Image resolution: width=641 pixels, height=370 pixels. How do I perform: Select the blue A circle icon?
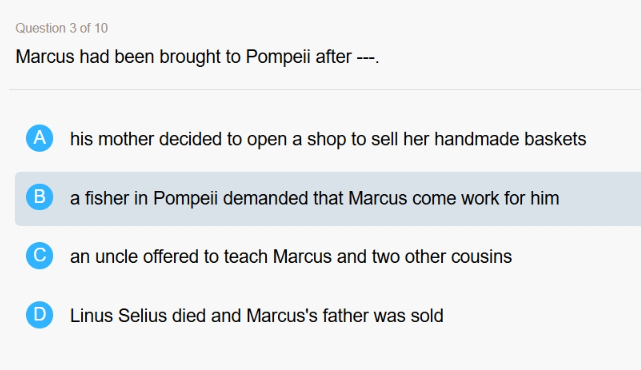click(x=40, y=138)
